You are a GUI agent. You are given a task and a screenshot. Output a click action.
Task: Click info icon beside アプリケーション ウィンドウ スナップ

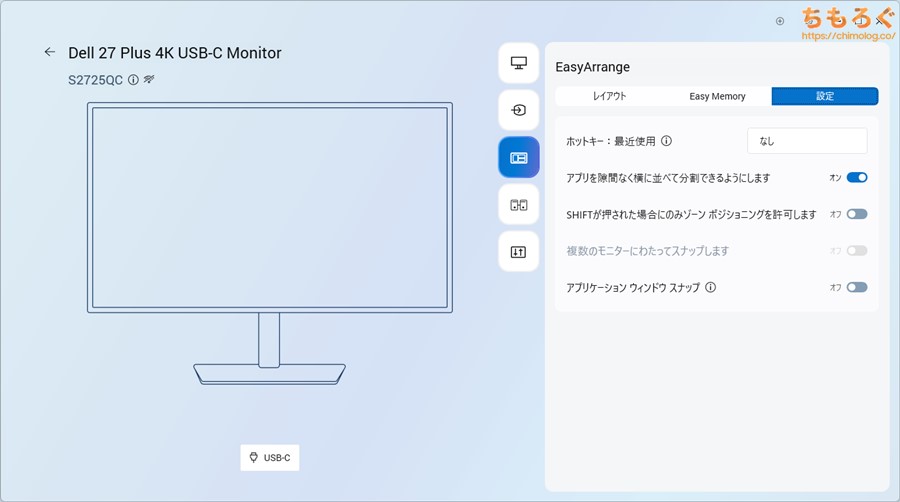coord(711,287)
